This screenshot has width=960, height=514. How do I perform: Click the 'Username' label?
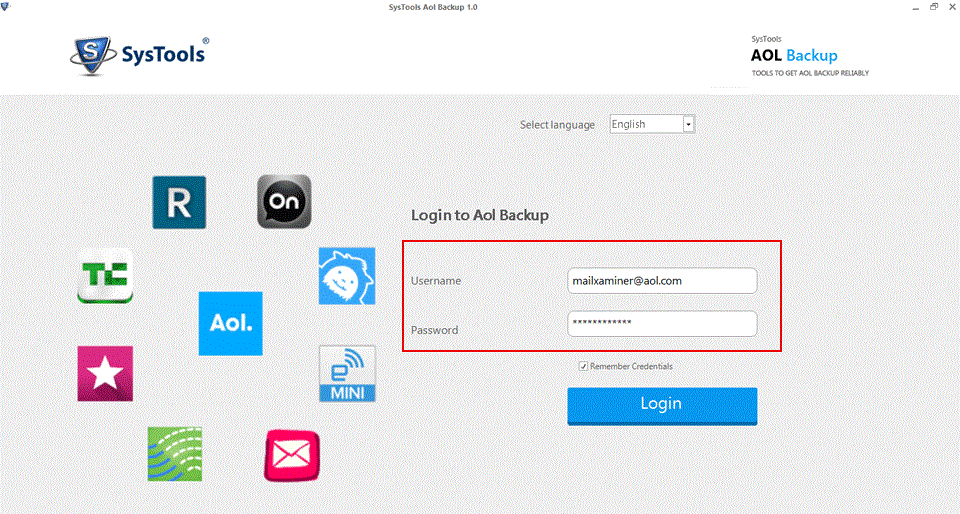(x=436, y=281)
